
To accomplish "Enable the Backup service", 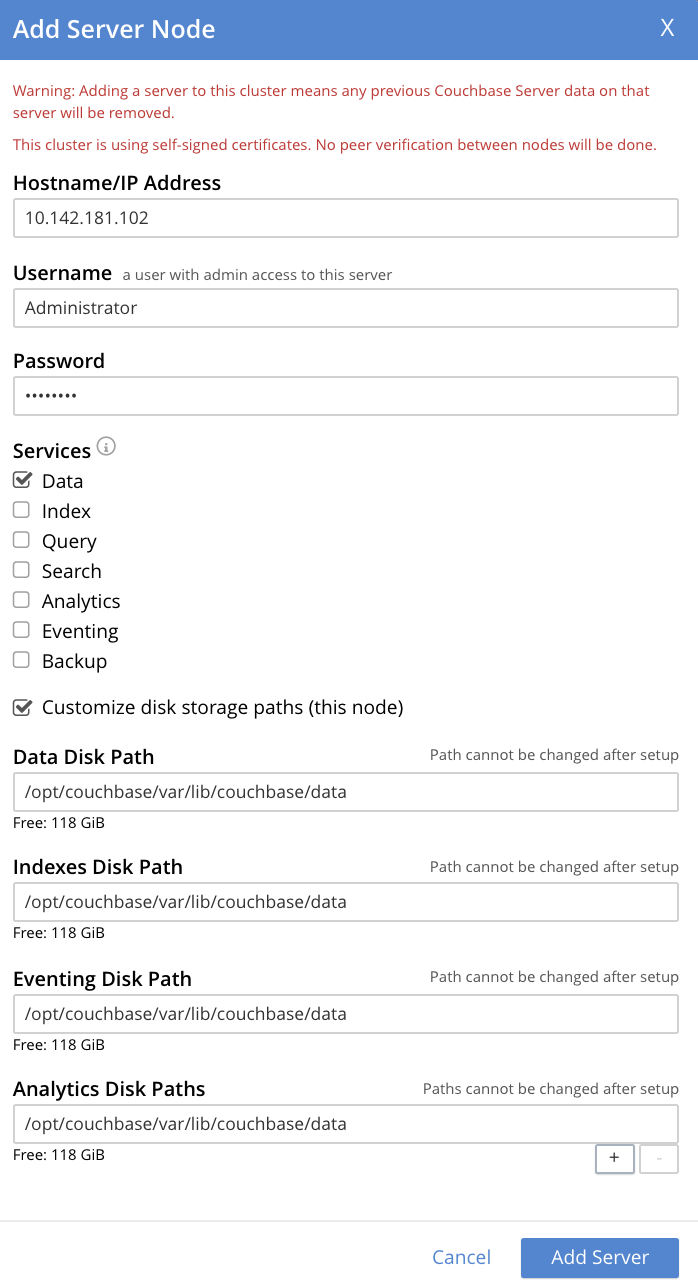I will [x=21, y=660].
